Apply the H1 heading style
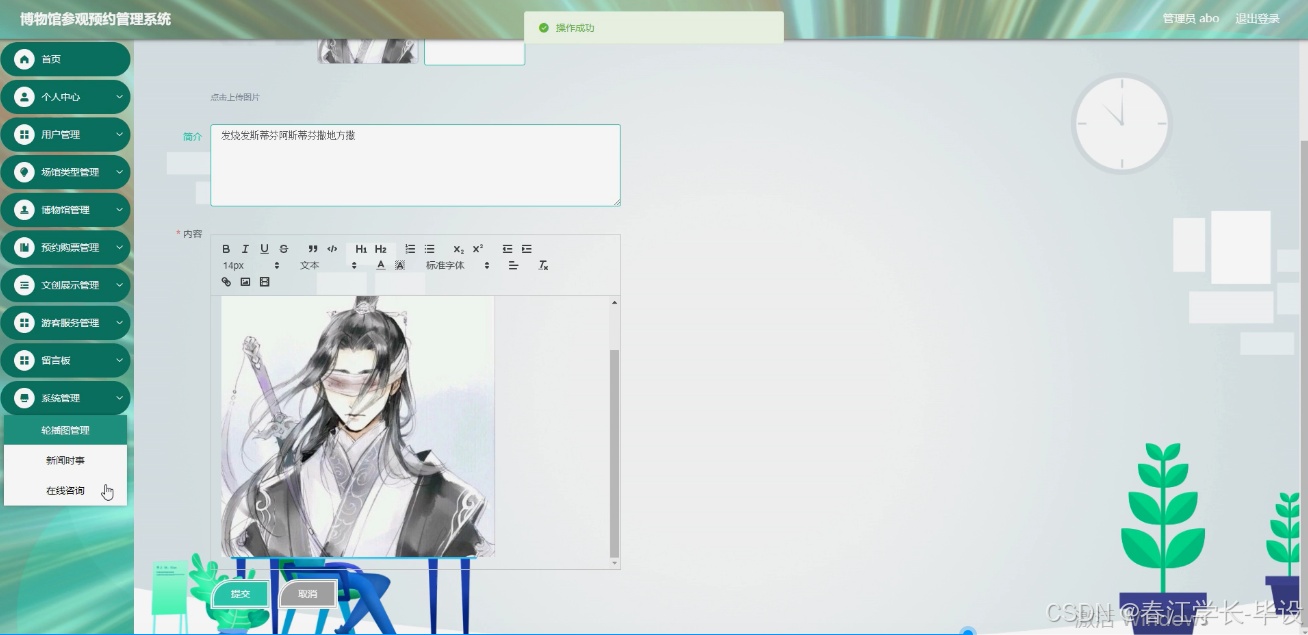 [361, 249]
